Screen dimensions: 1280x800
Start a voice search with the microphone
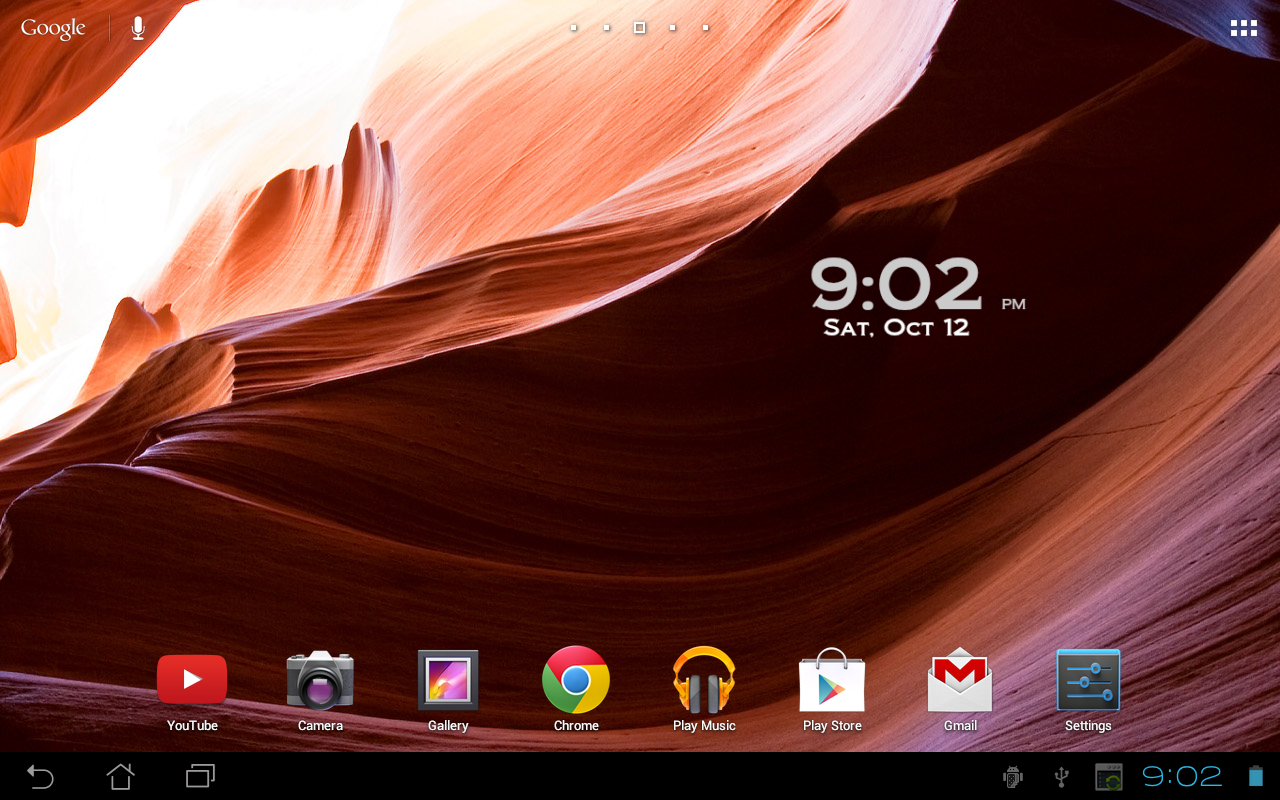136,27
